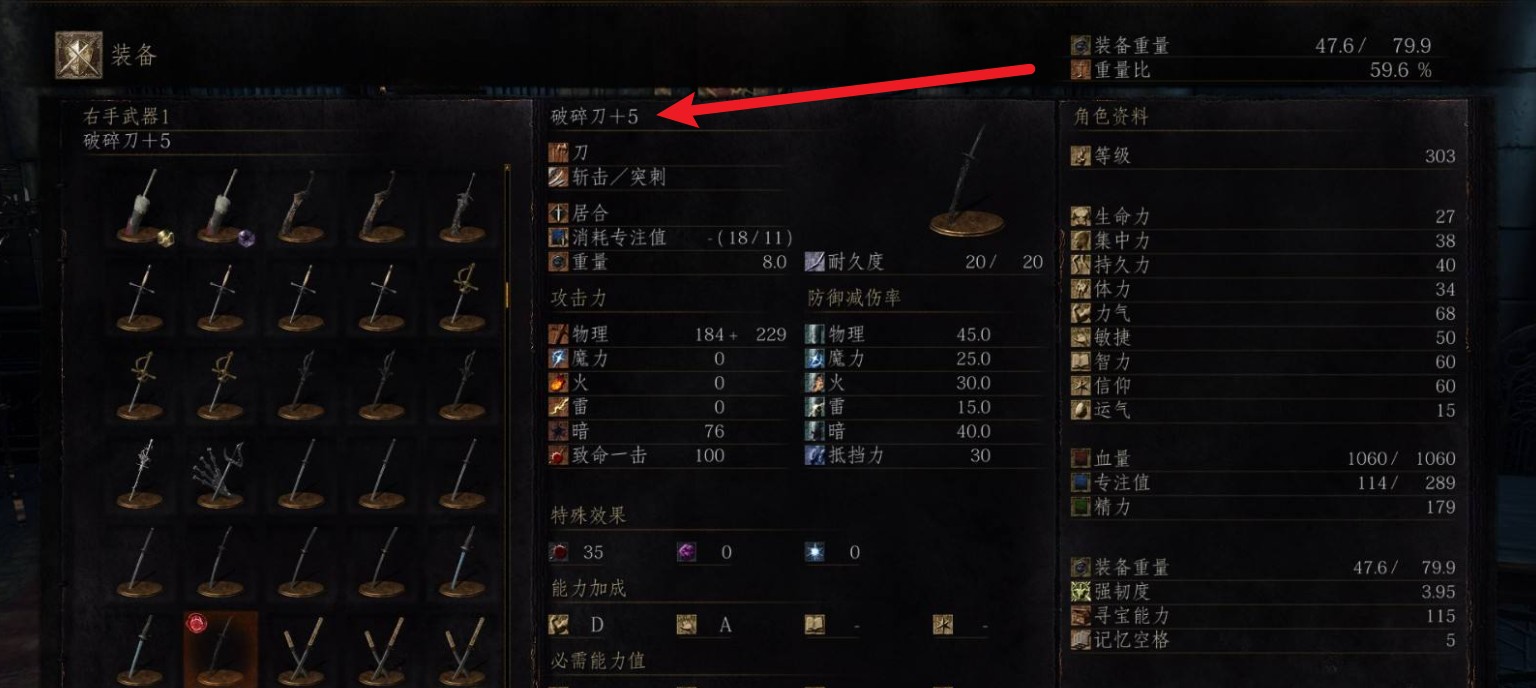Click the dark attack icon next to 暗
Viewport: 1536px width, 688px height.
coord(559,431)
